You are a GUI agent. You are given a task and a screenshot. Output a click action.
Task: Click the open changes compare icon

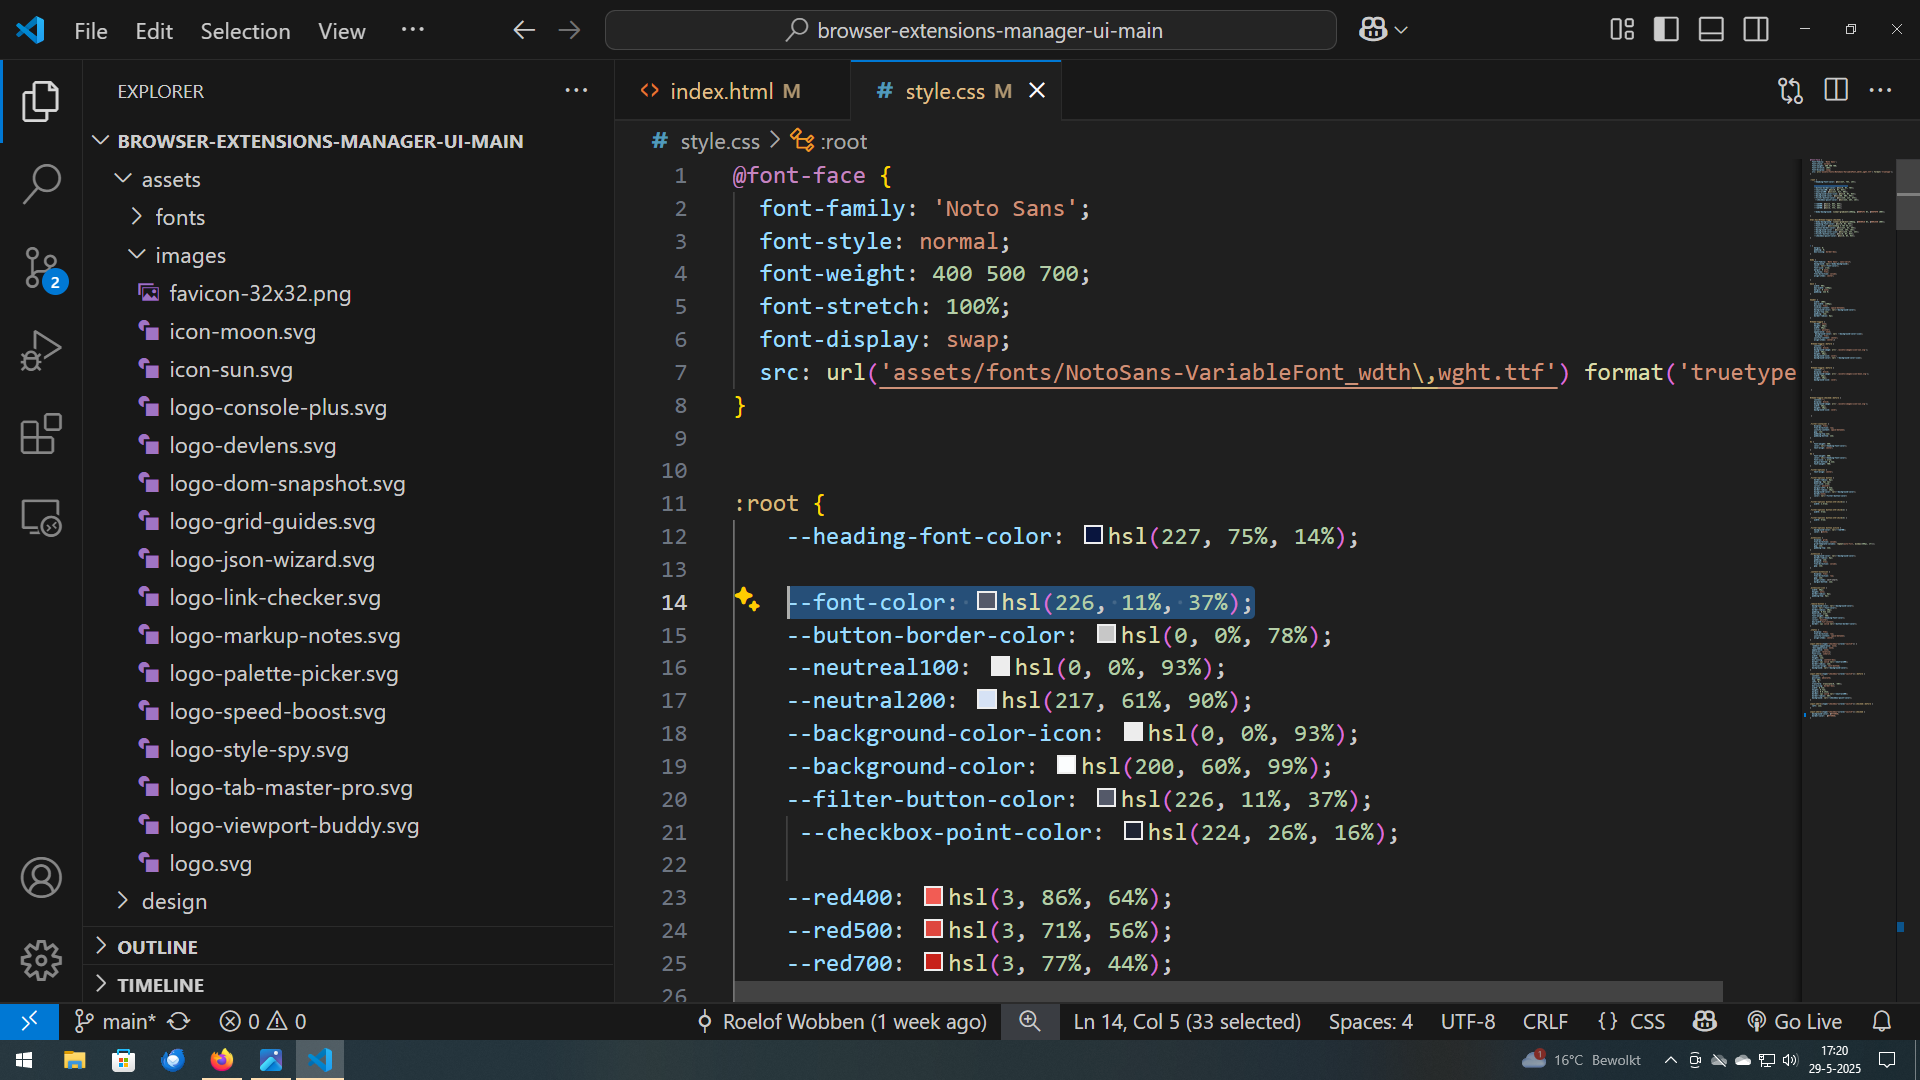1790,90
